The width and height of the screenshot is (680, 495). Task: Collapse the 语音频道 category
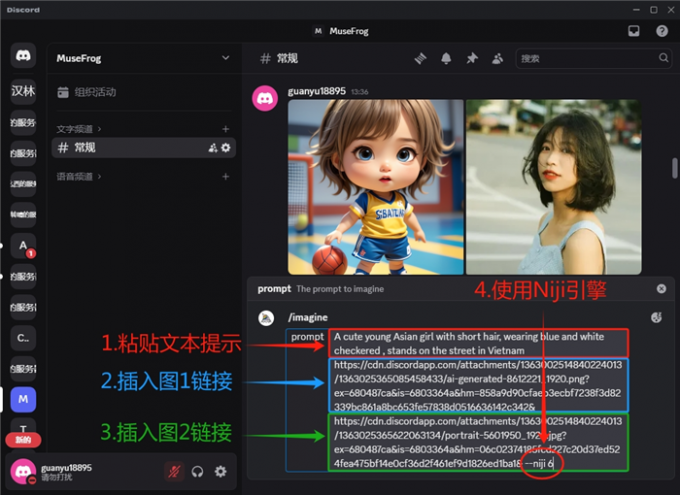click(x=78, y=177)
